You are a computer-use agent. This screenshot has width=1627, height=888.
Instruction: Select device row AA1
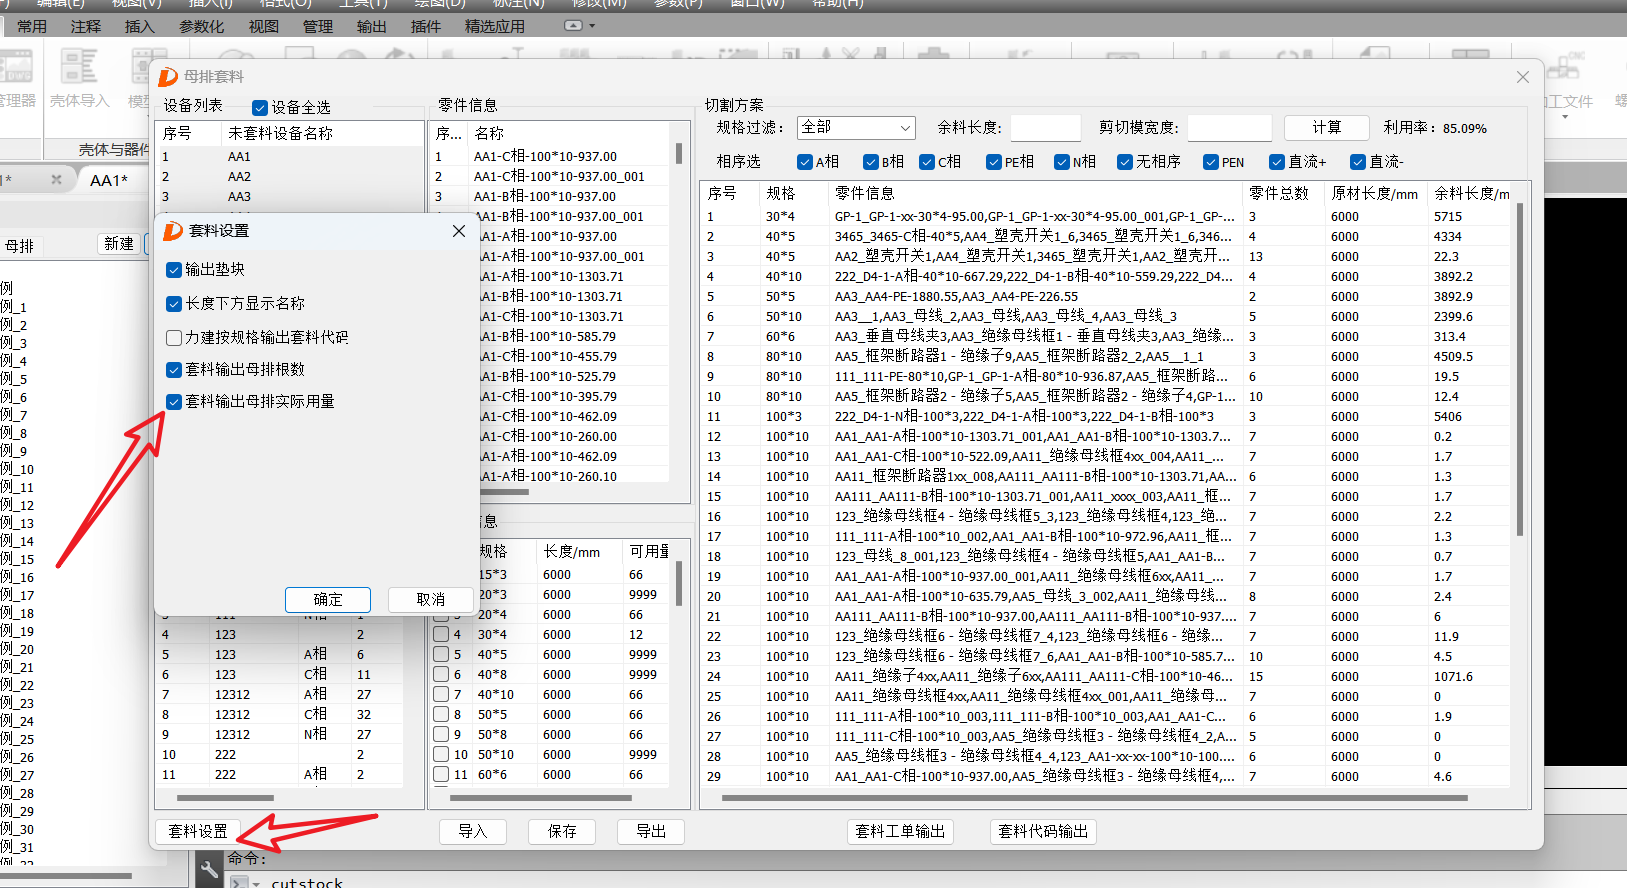click(x=290, y=157)
